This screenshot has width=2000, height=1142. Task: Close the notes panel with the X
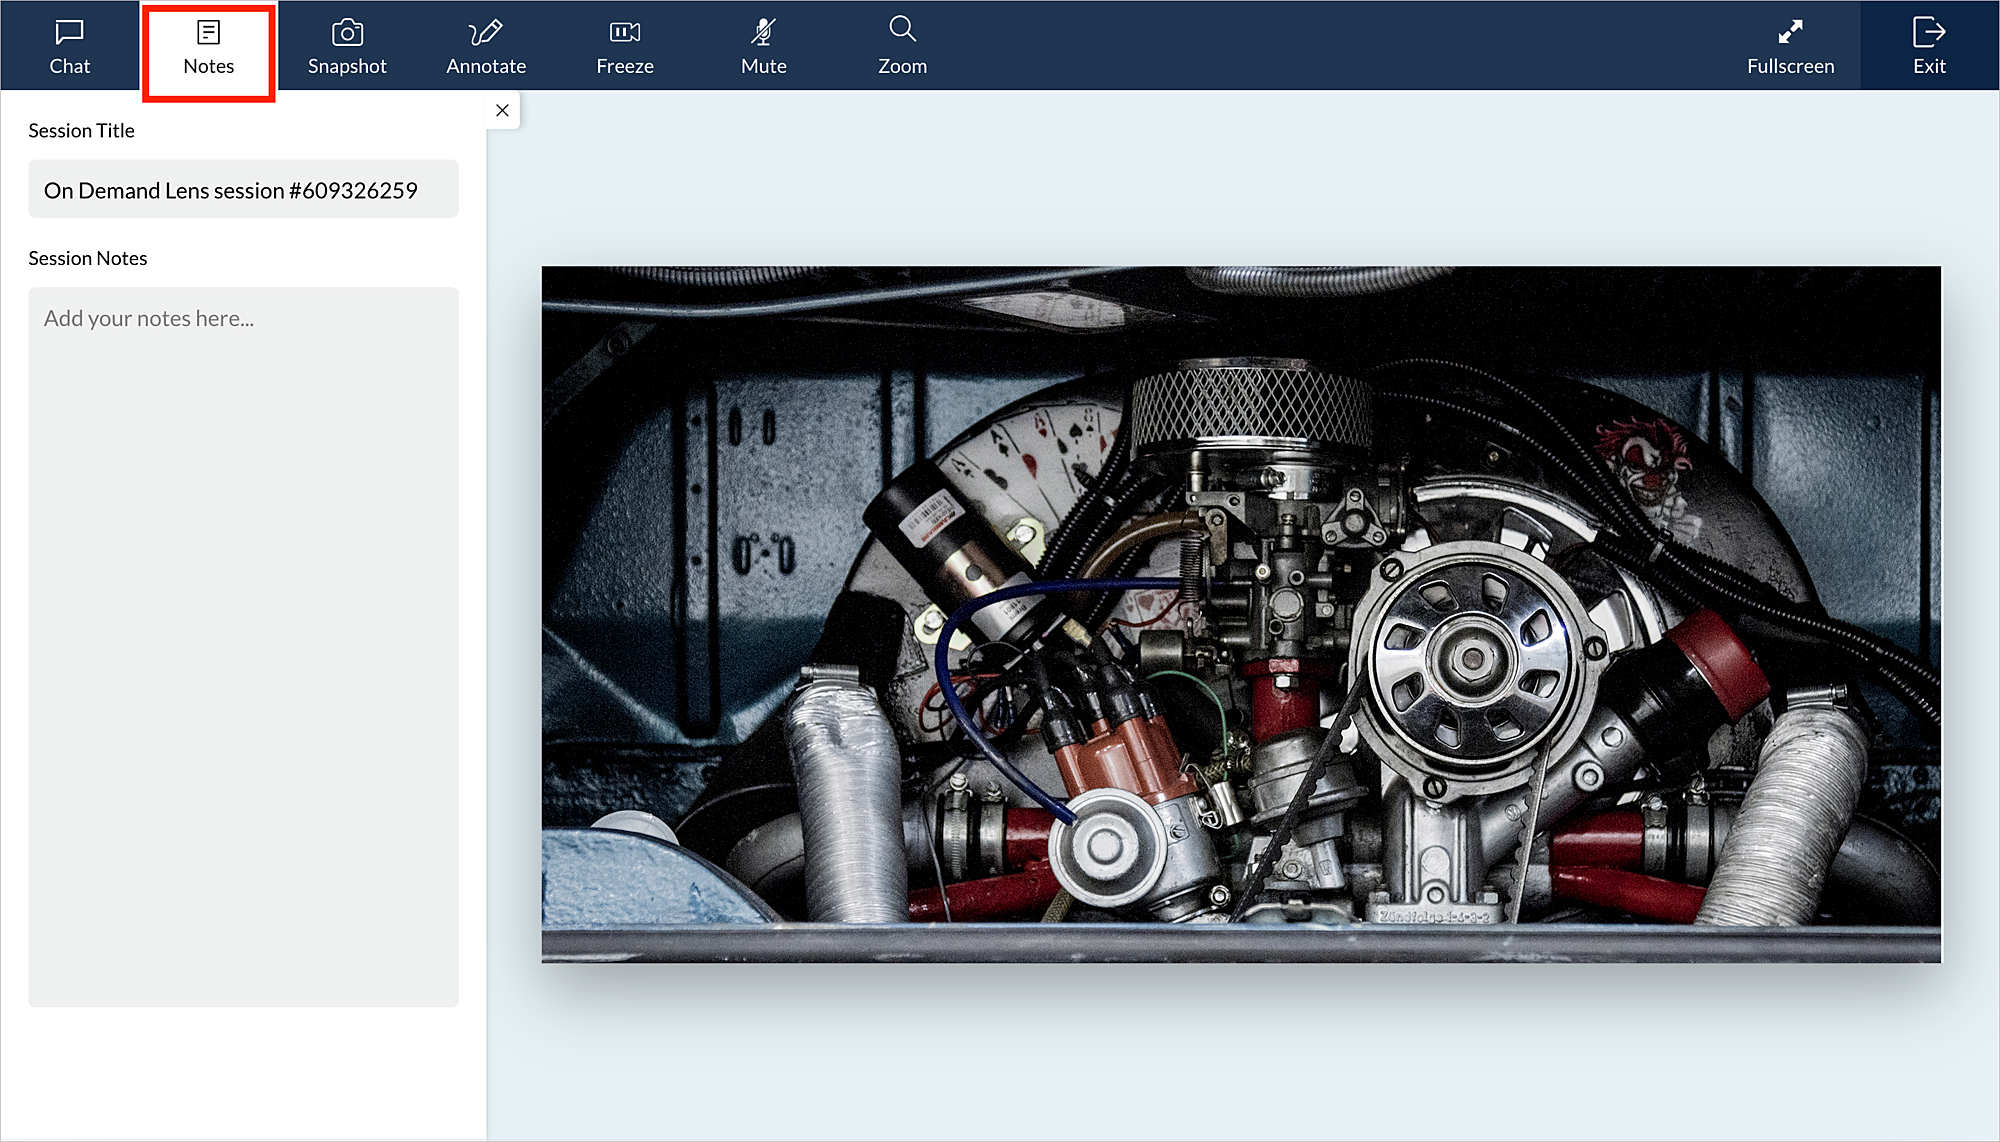502,110
